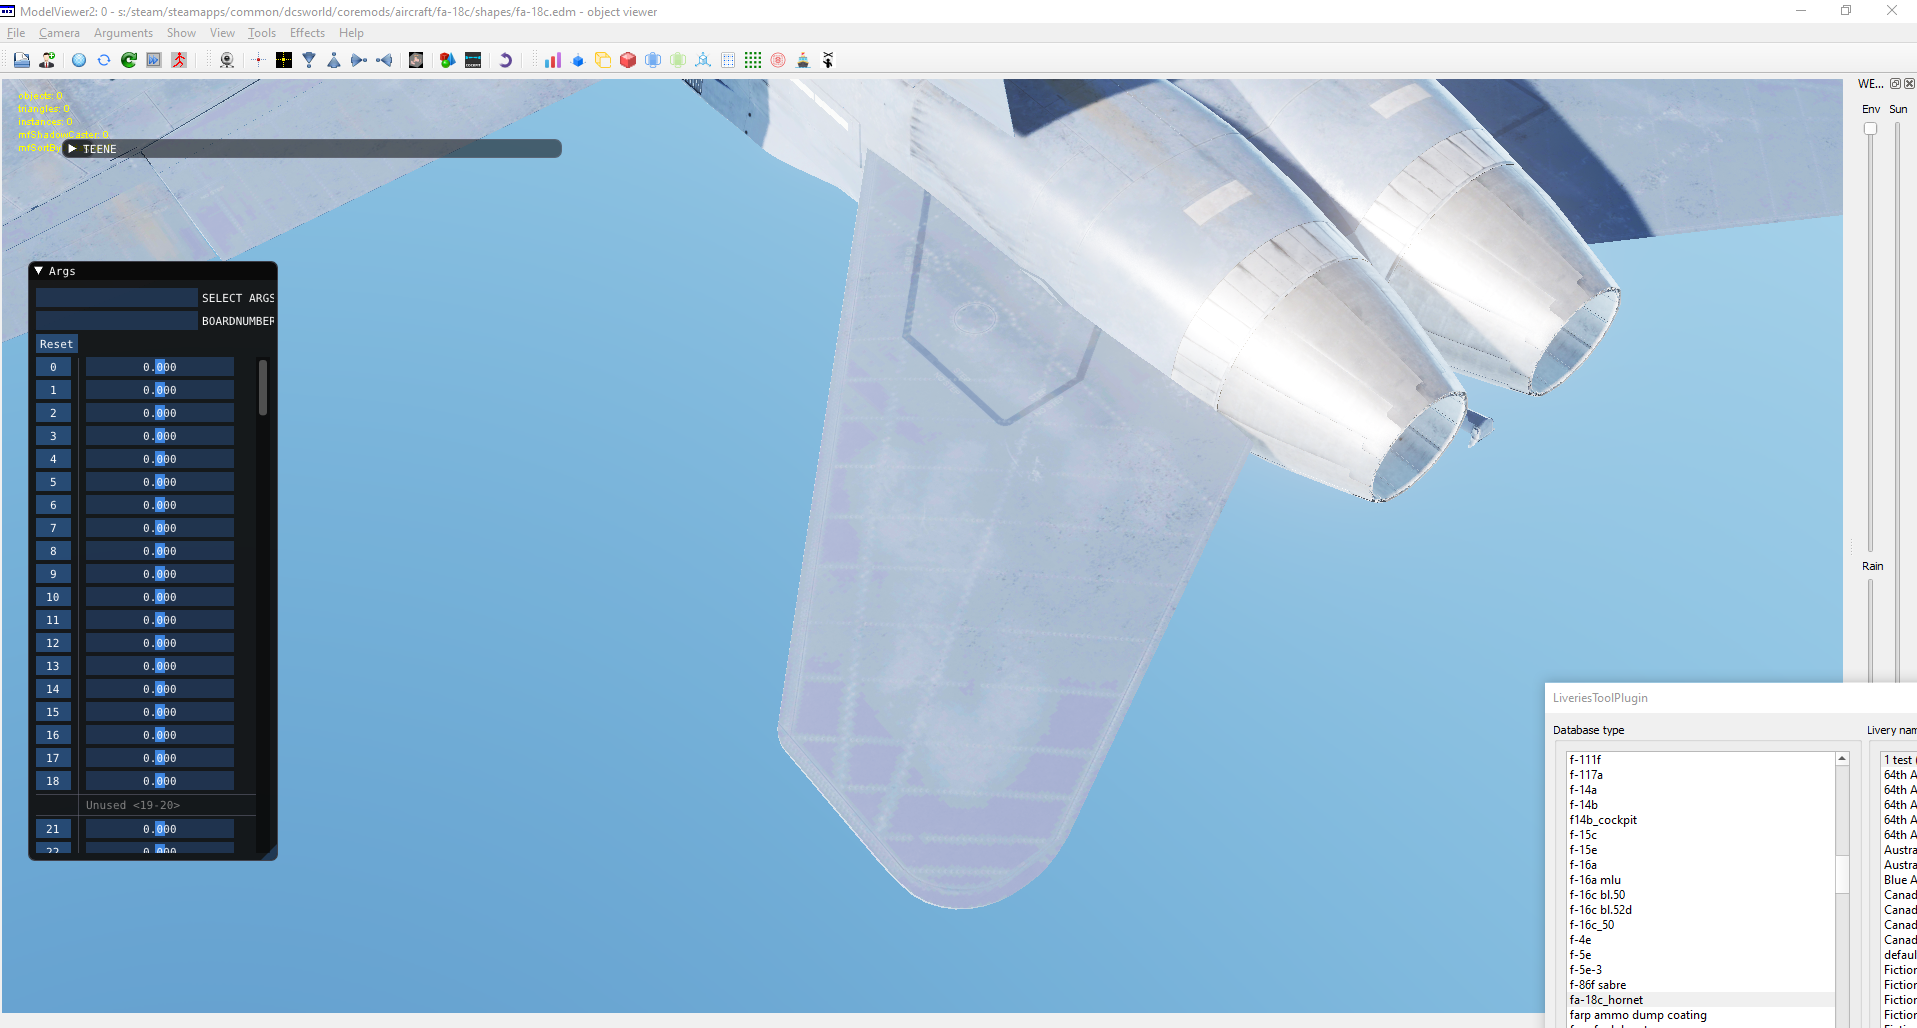Viewport: 1917px width, 1028px height.
Task: Click the black square with yellow crosshair icon
Action: coord(284,60)
